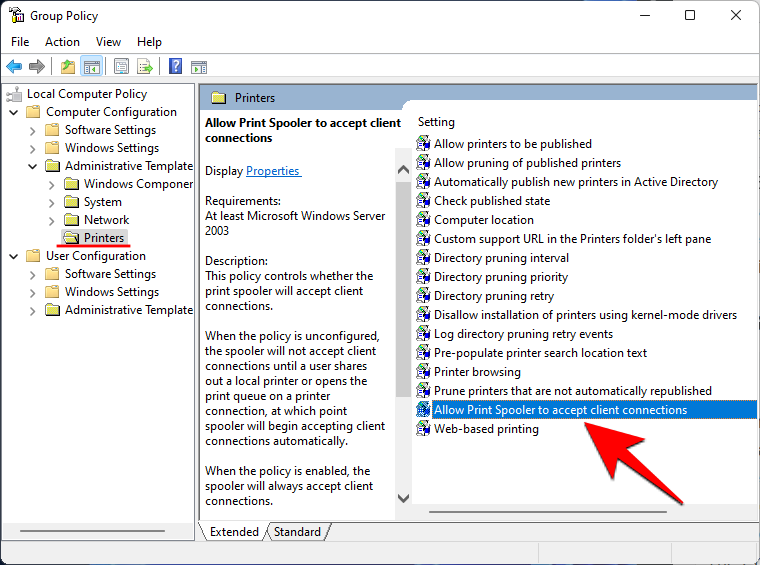Click the System folder icon in tree

[72, 202]
